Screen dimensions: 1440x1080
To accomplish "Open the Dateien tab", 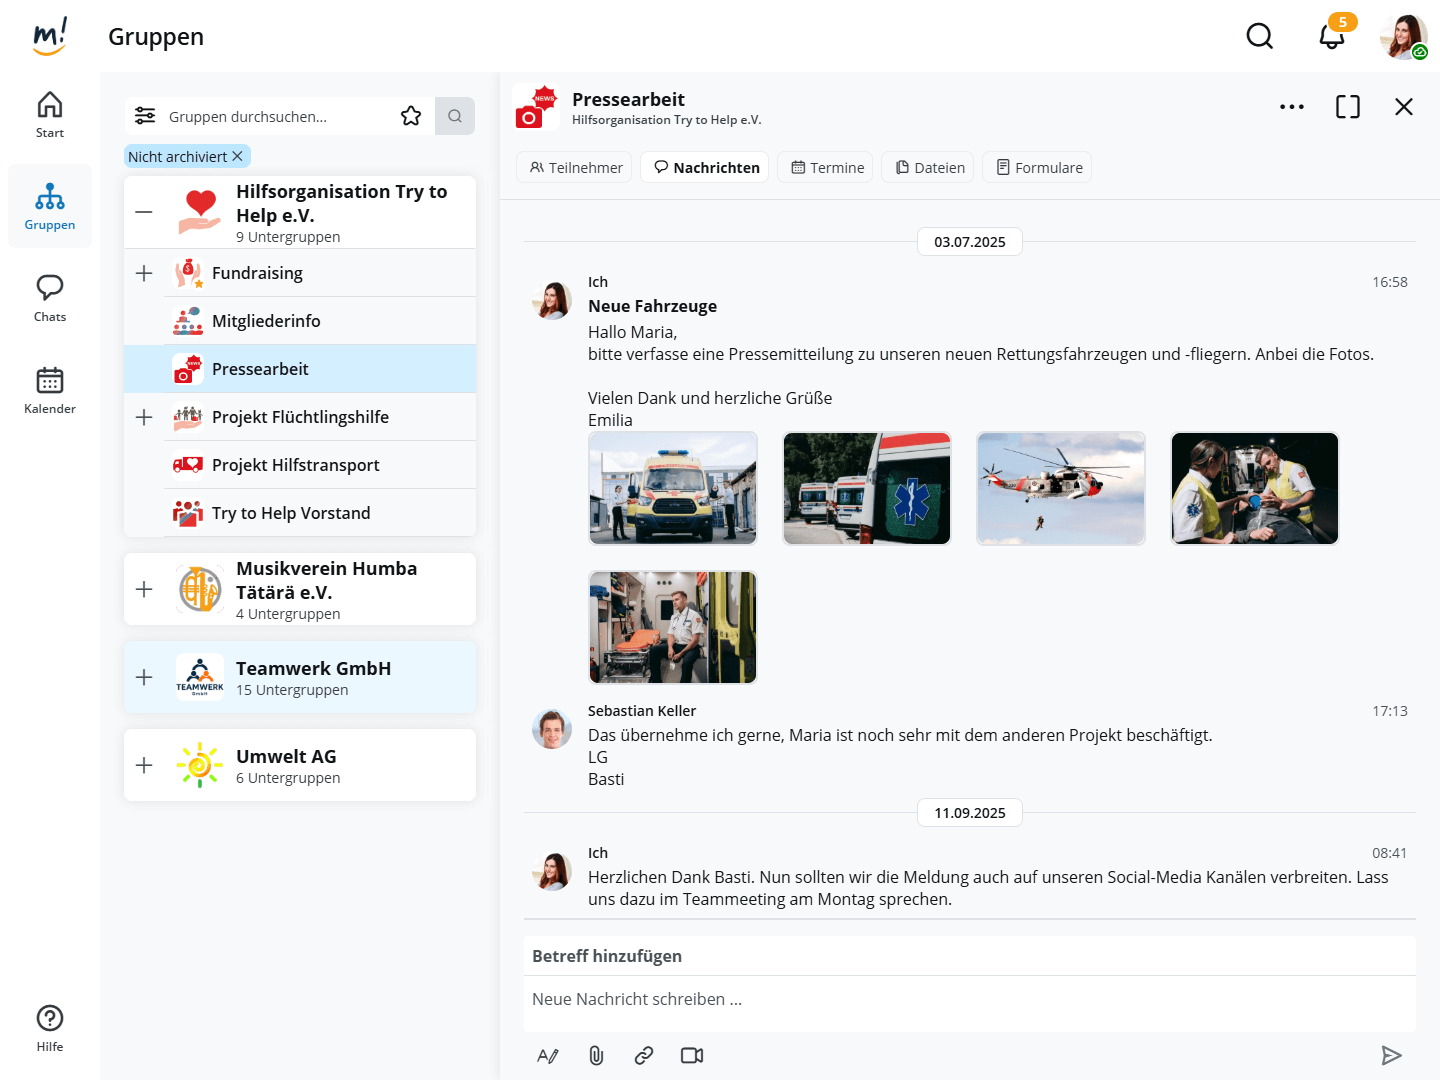I will pyautogui.click(x=929, y=167).
